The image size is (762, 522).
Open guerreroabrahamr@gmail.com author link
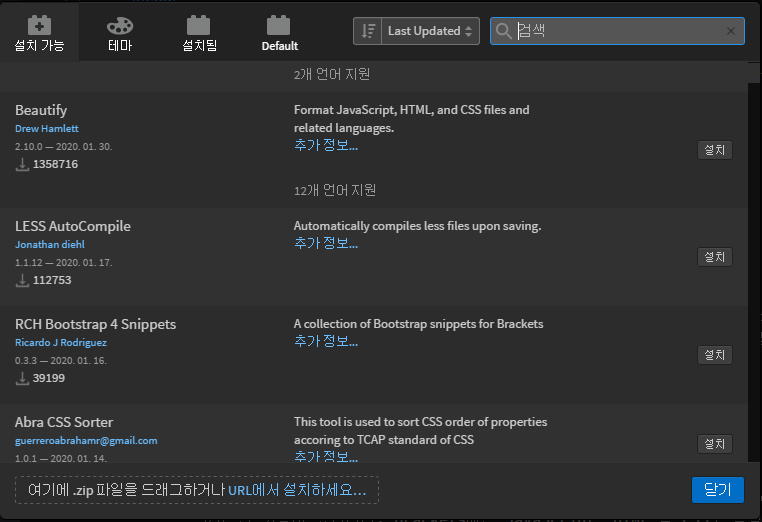(86, 441)
